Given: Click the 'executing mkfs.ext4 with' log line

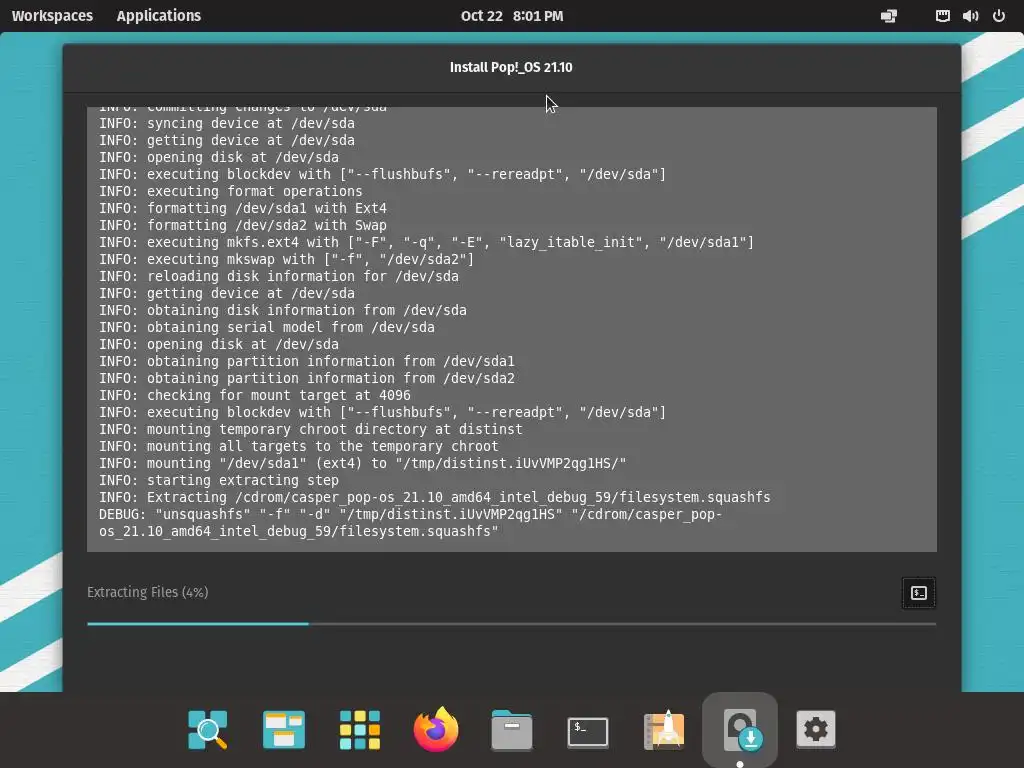Looking at the screenshot, I should tap(426, 242).
